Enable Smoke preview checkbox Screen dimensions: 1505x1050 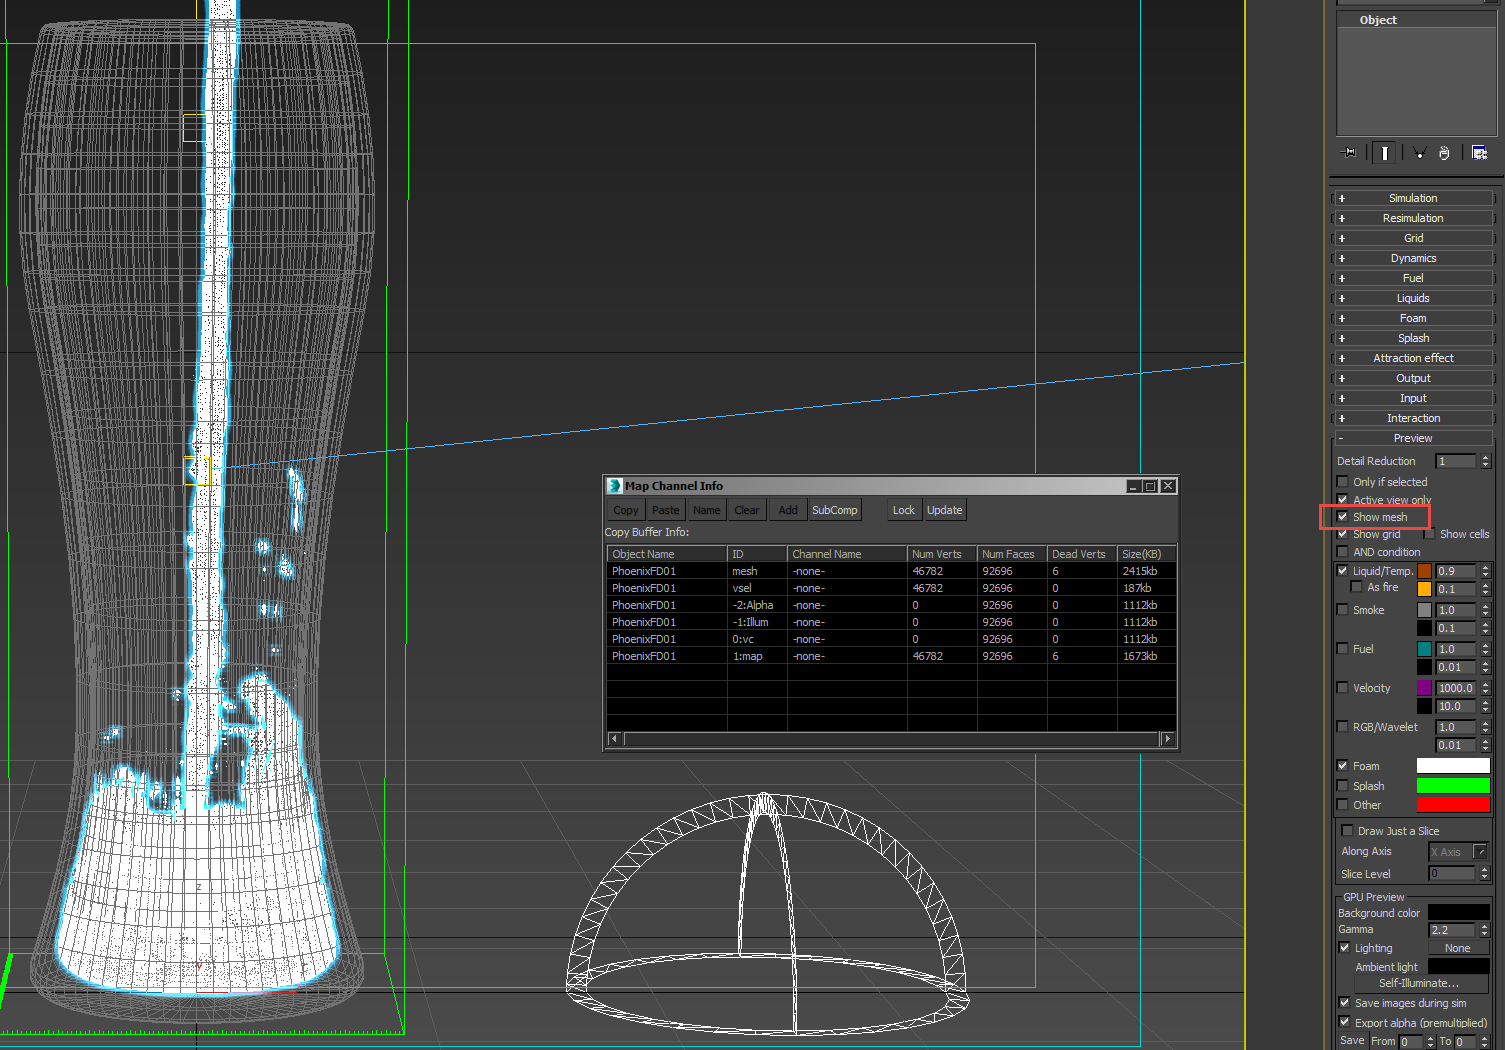pos(1343,610)
